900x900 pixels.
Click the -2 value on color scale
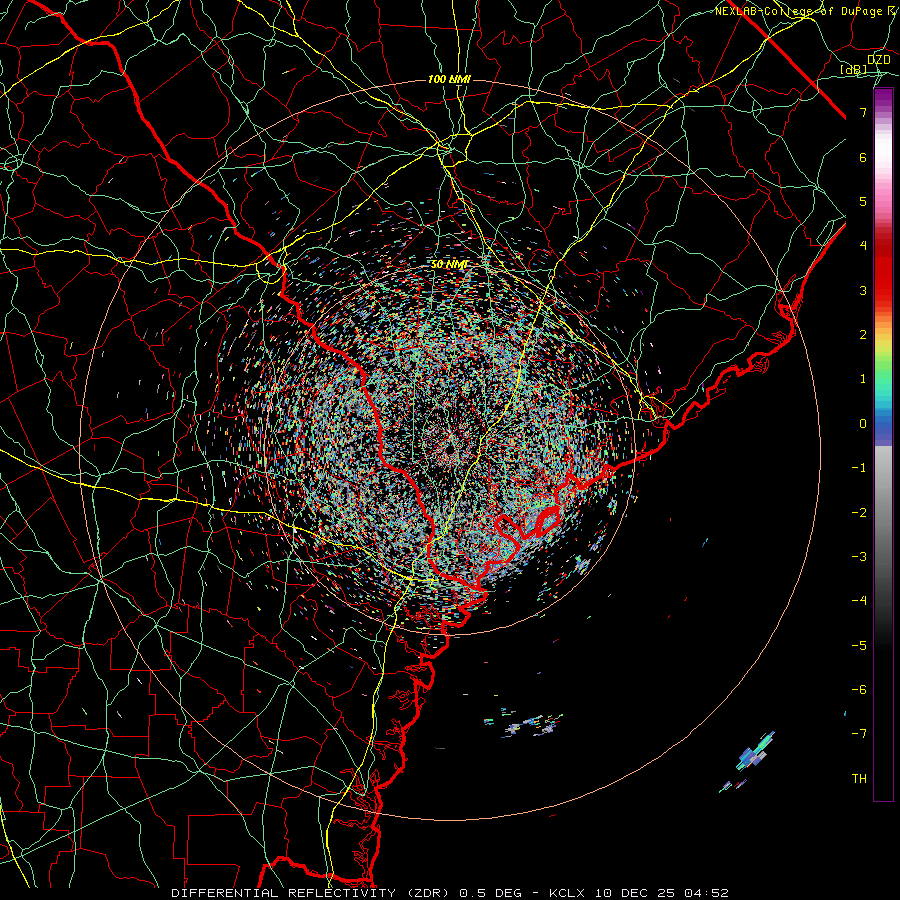click(859, 513)
